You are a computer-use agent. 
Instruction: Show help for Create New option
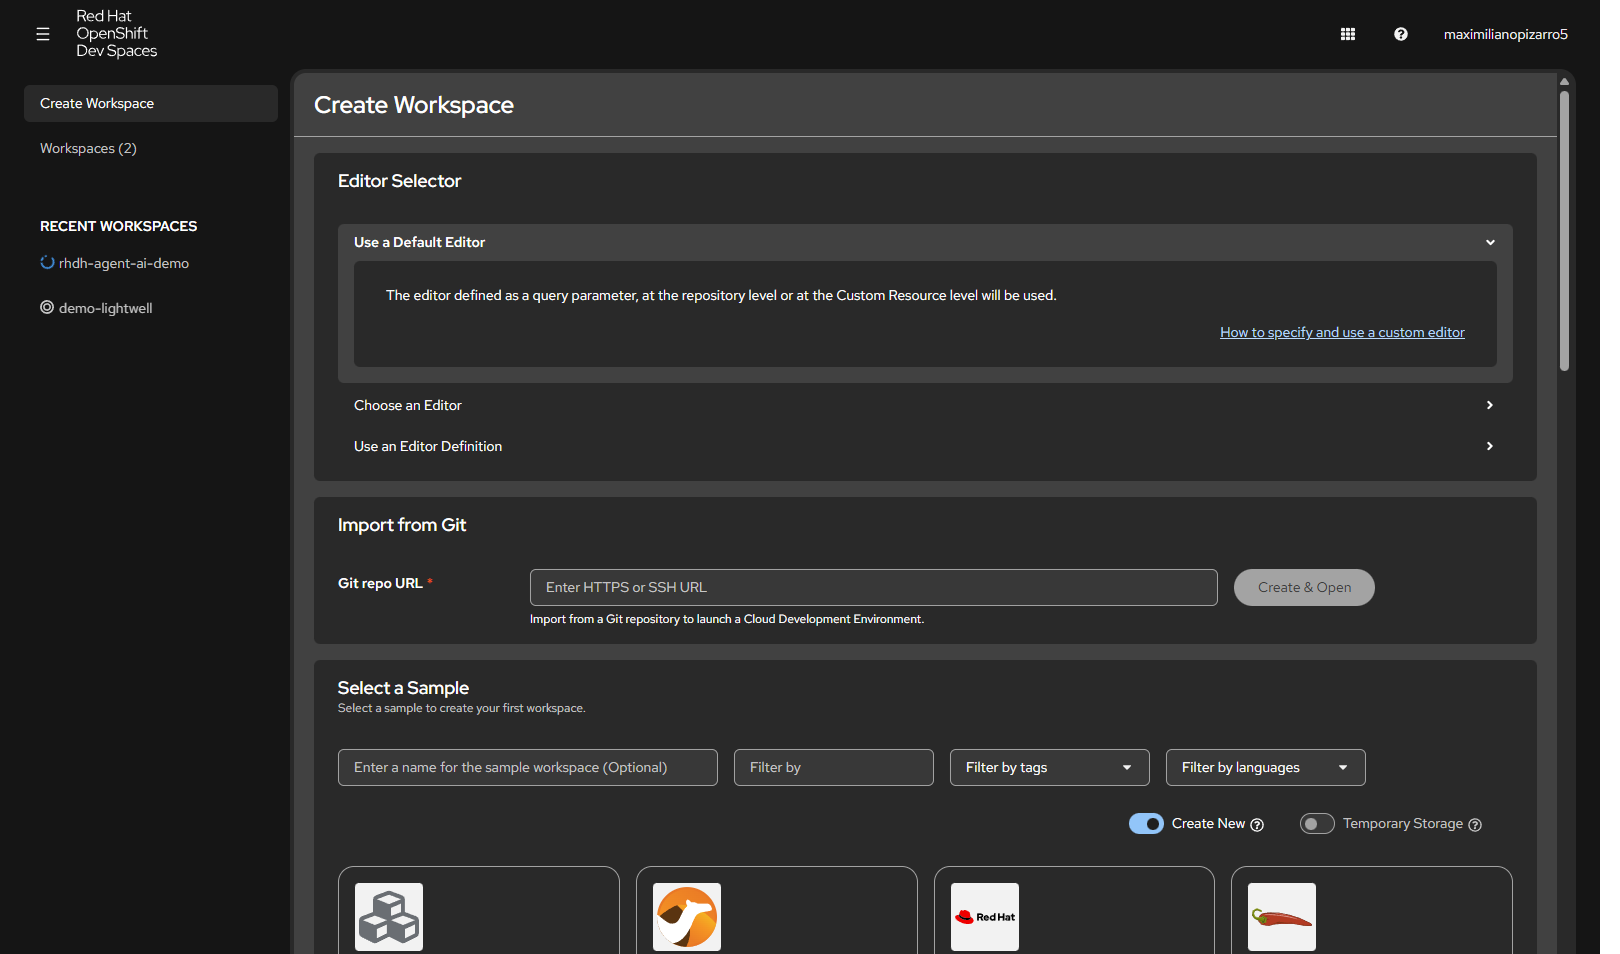tap(1257, 825)
